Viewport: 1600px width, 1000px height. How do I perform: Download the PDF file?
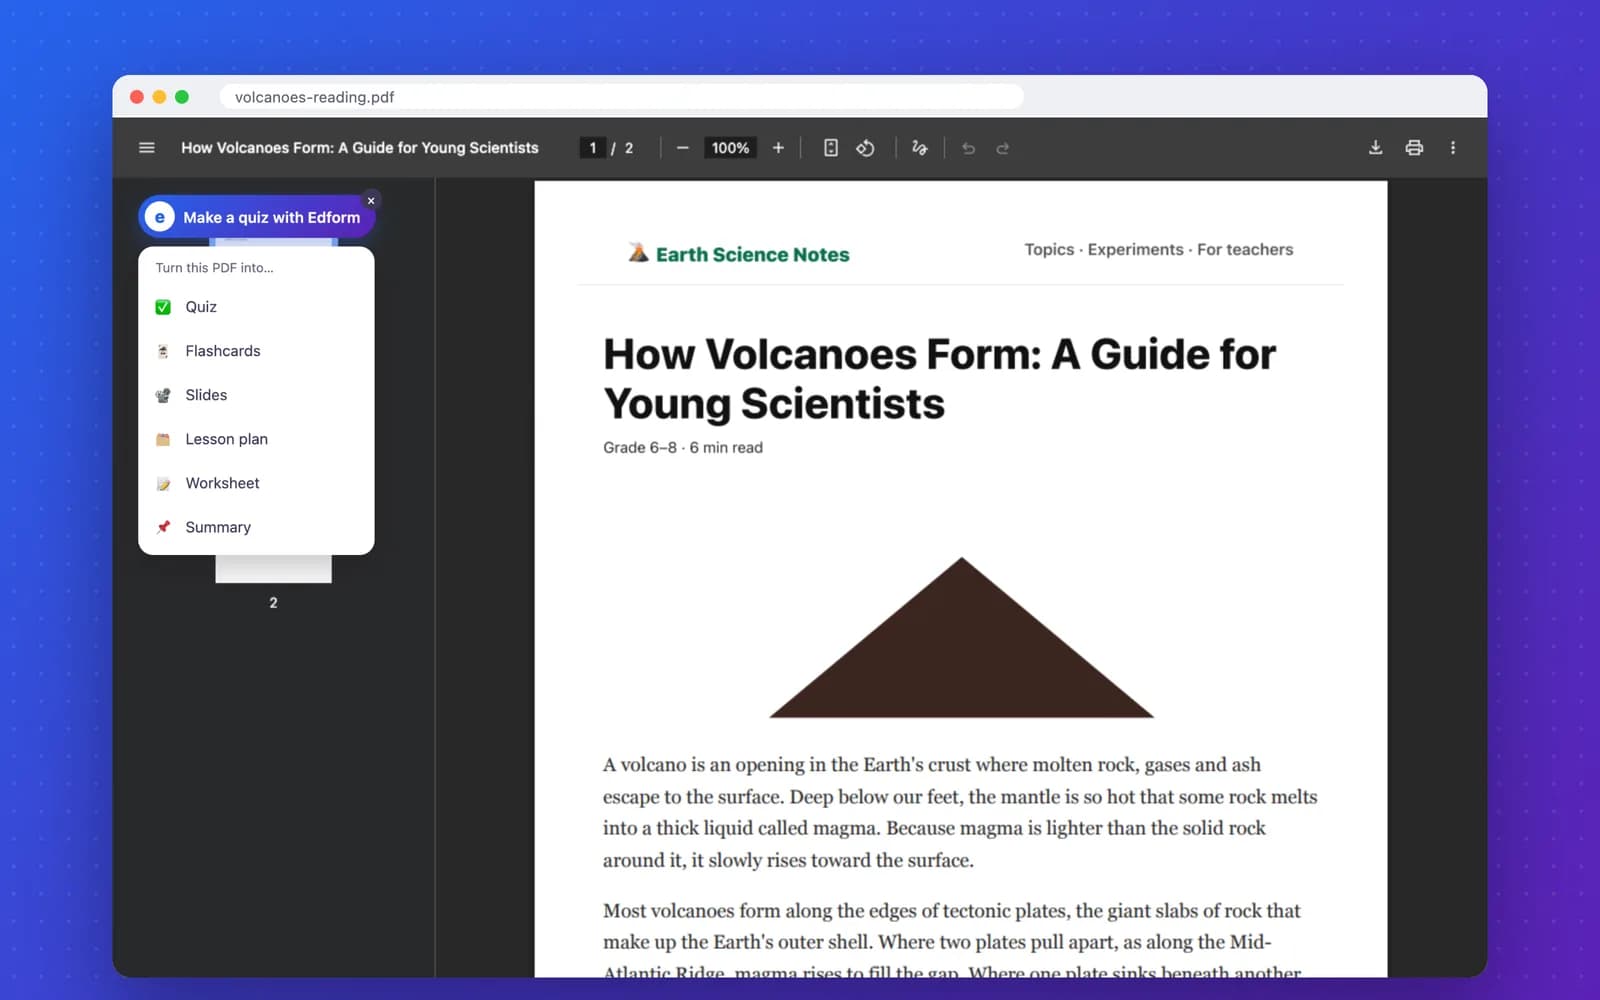(1375, 148)
